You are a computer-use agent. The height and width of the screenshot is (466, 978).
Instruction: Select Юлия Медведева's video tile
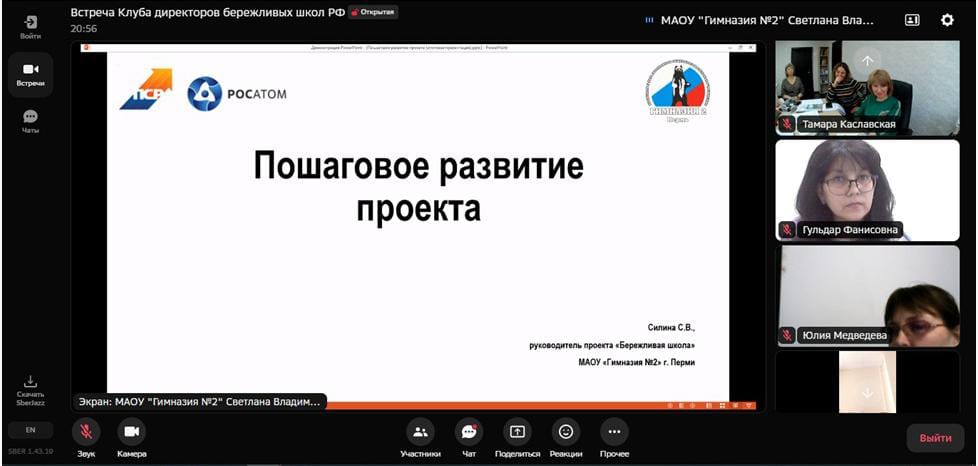point(867,295)
